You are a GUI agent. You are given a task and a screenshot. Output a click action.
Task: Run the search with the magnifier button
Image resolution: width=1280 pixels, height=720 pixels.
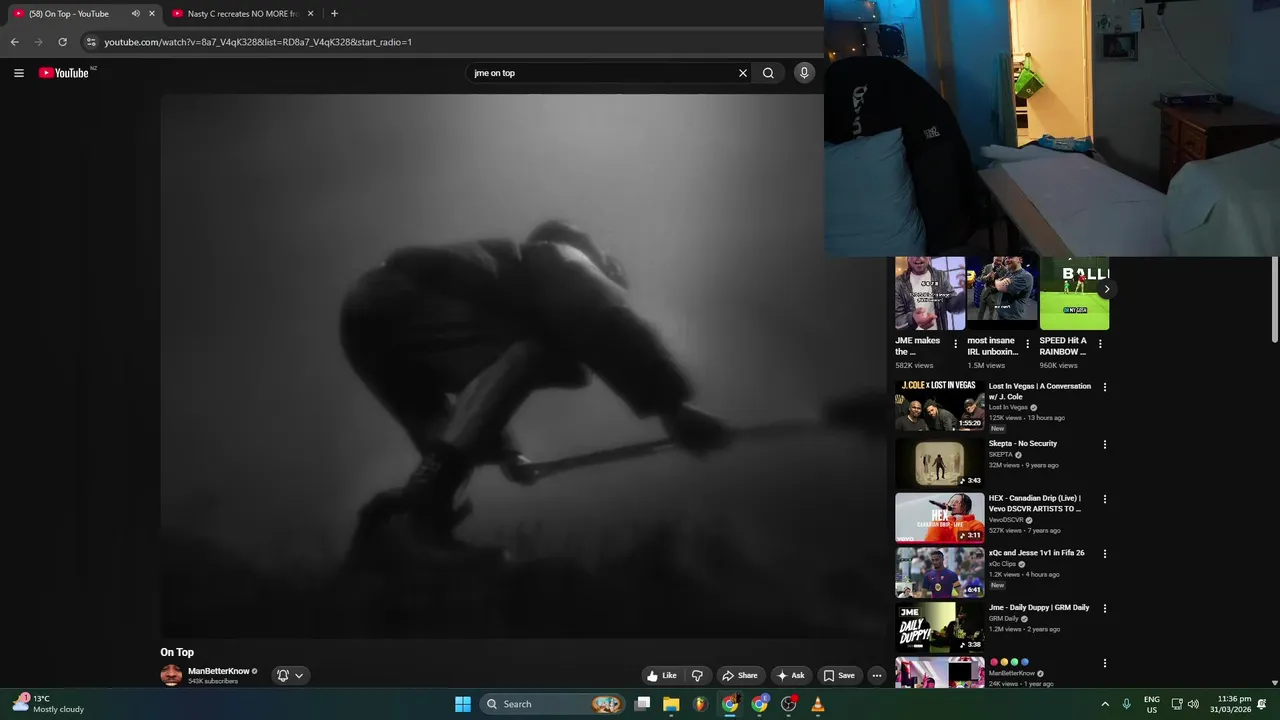pyautogui.click(x=768, y=73)
